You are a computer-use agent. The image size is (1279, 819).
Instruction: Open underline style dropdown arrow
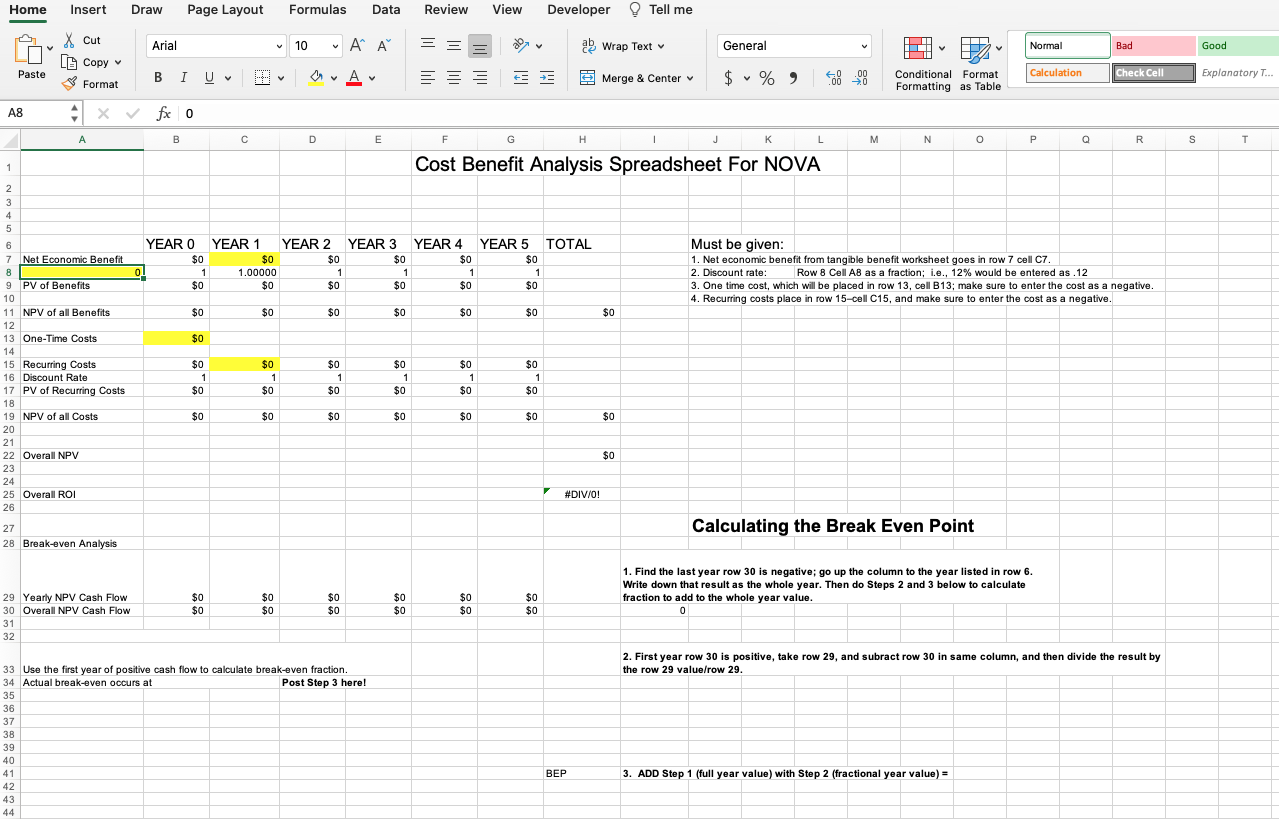coord(228,78)
